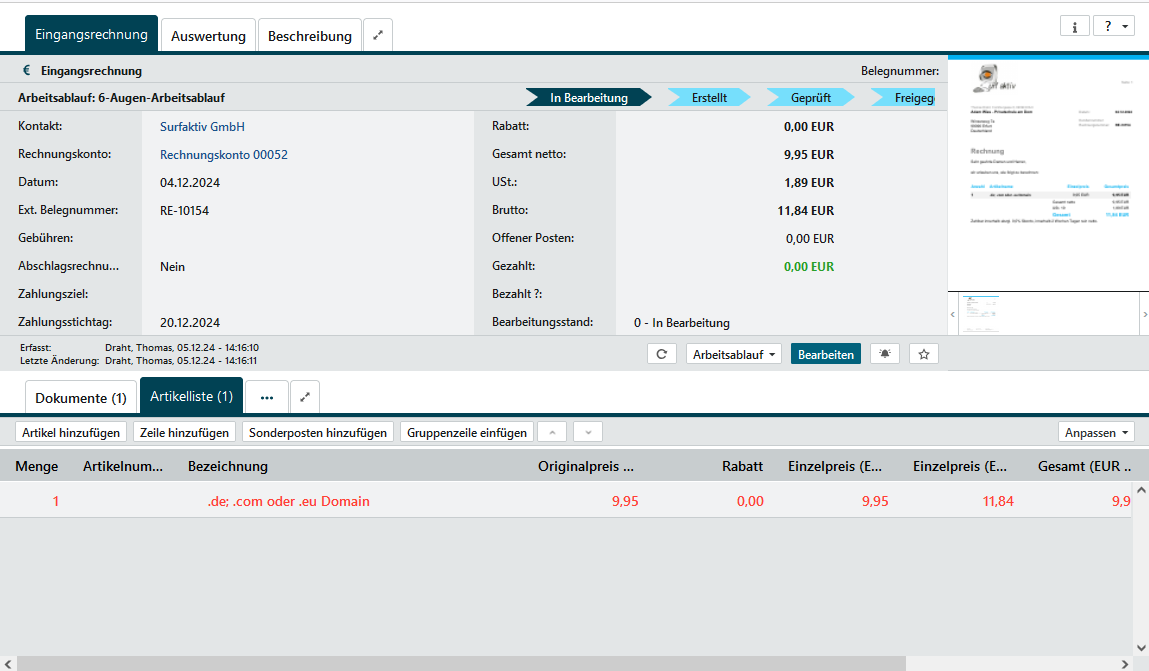Viewport: 1149px width, 671px height.
Task: Switch to the Auswertung tab
Action: 208,36
